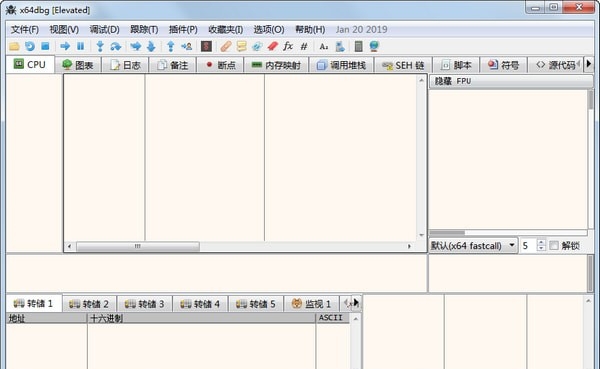Viewport: 600px width, 369px height.
Task: Switch to the 备注 notes tab
Action: tap(173, 65)
